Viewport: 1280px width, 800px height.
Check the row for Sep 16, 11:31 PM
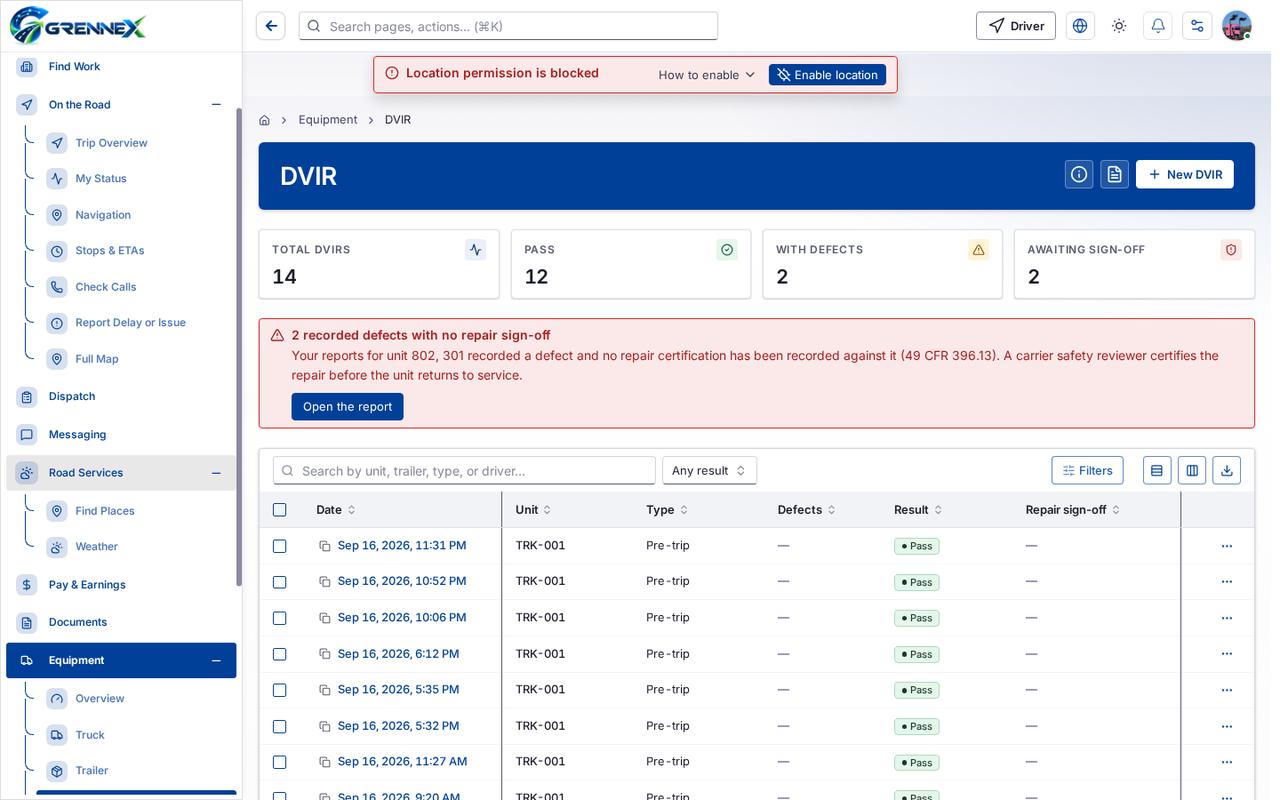(x=280, y=546)
